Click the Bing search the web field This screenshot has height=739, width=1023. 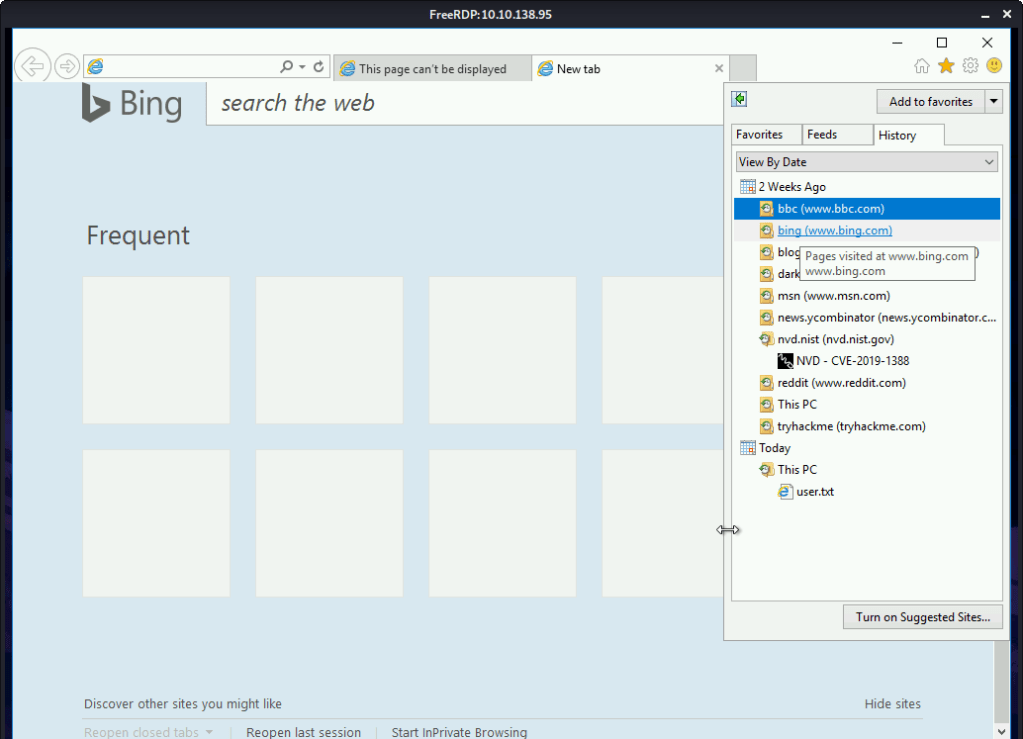[460, 103]
